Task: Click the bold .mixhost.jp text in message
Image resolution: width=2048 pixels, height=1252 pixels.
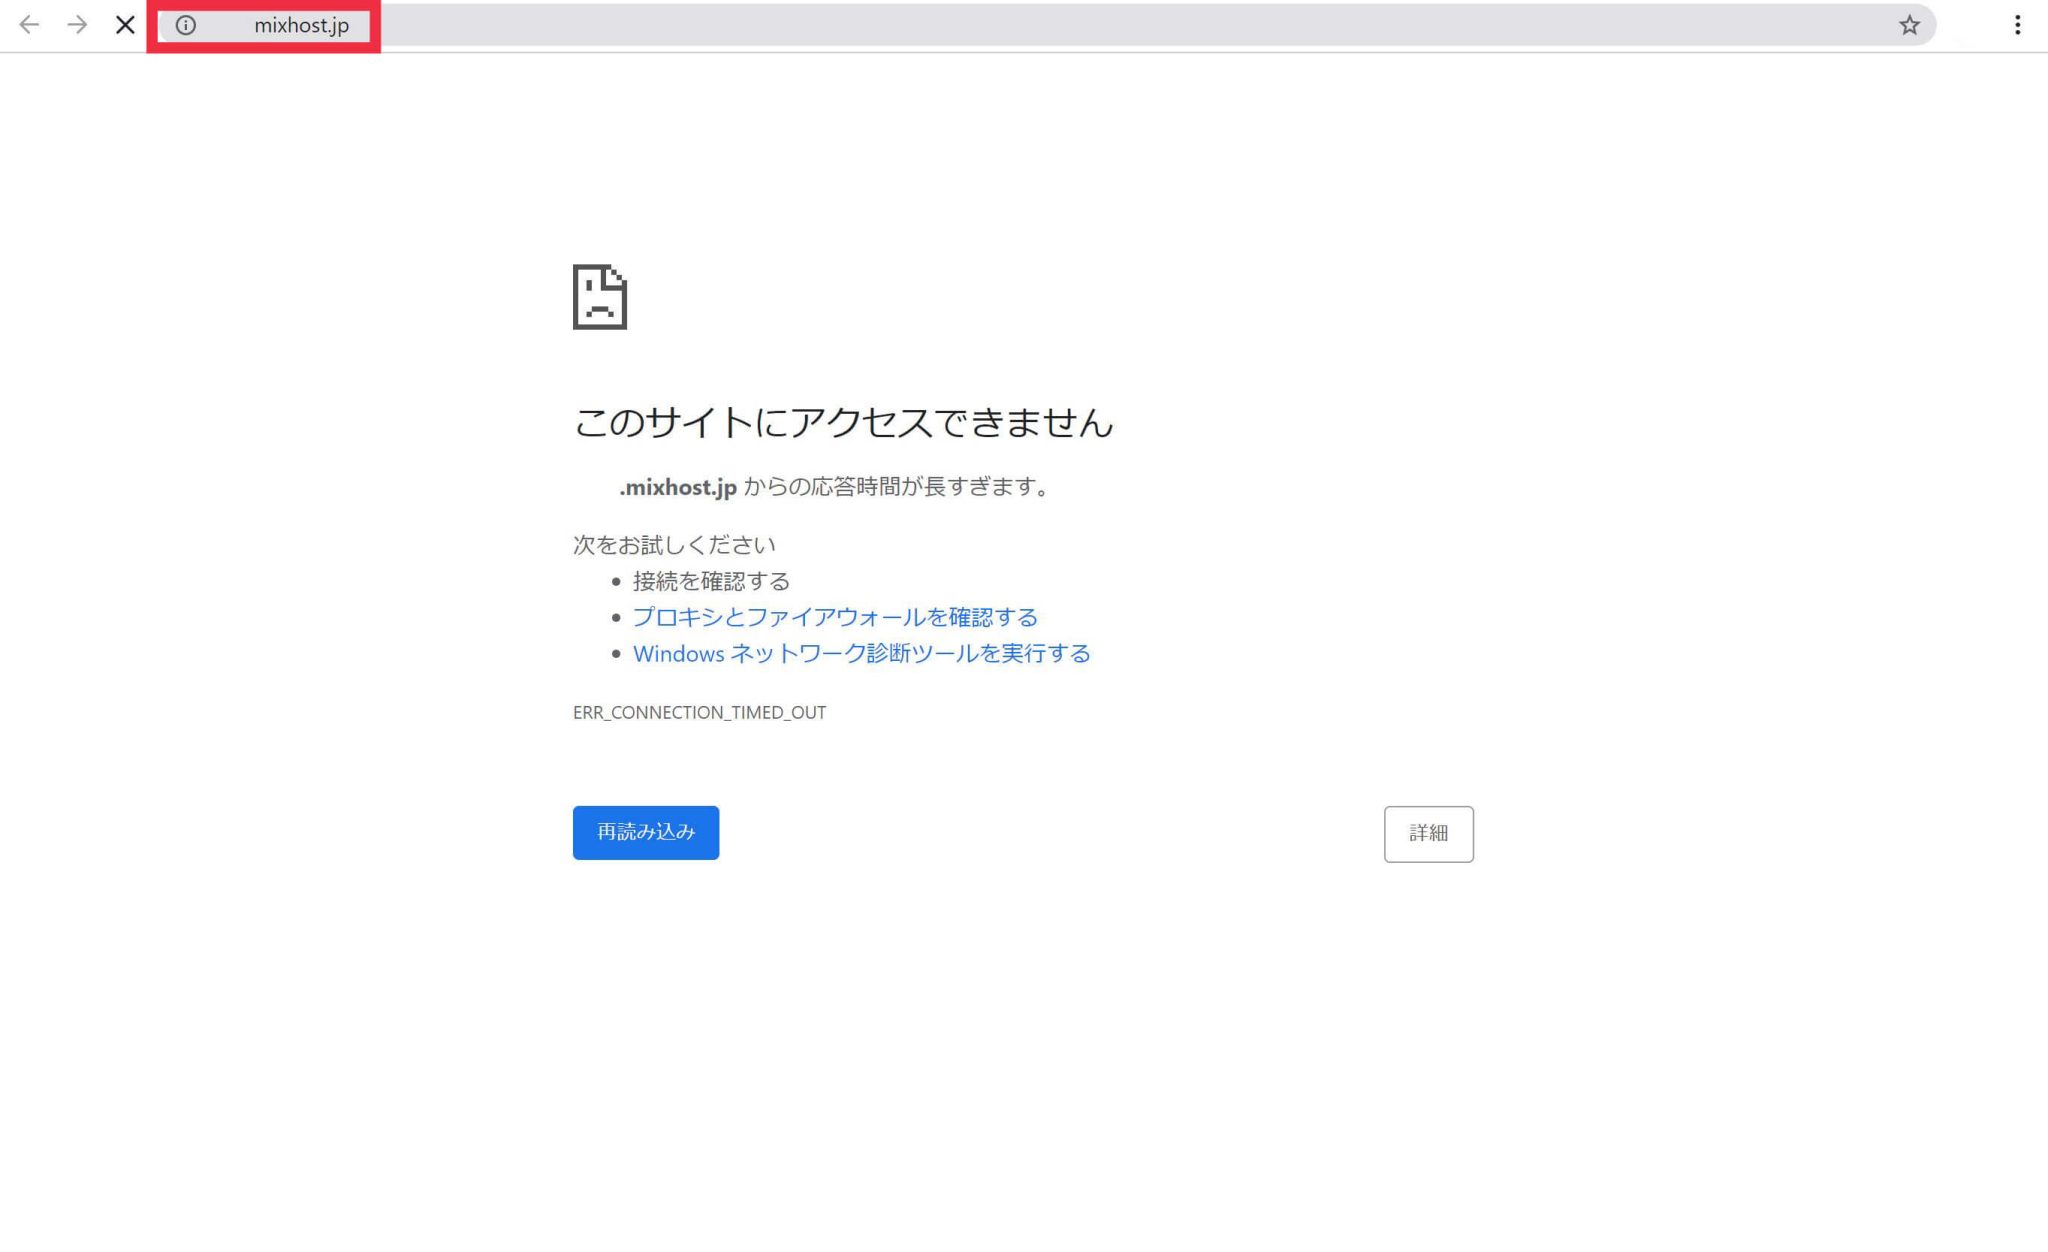Action: point(678,487)
